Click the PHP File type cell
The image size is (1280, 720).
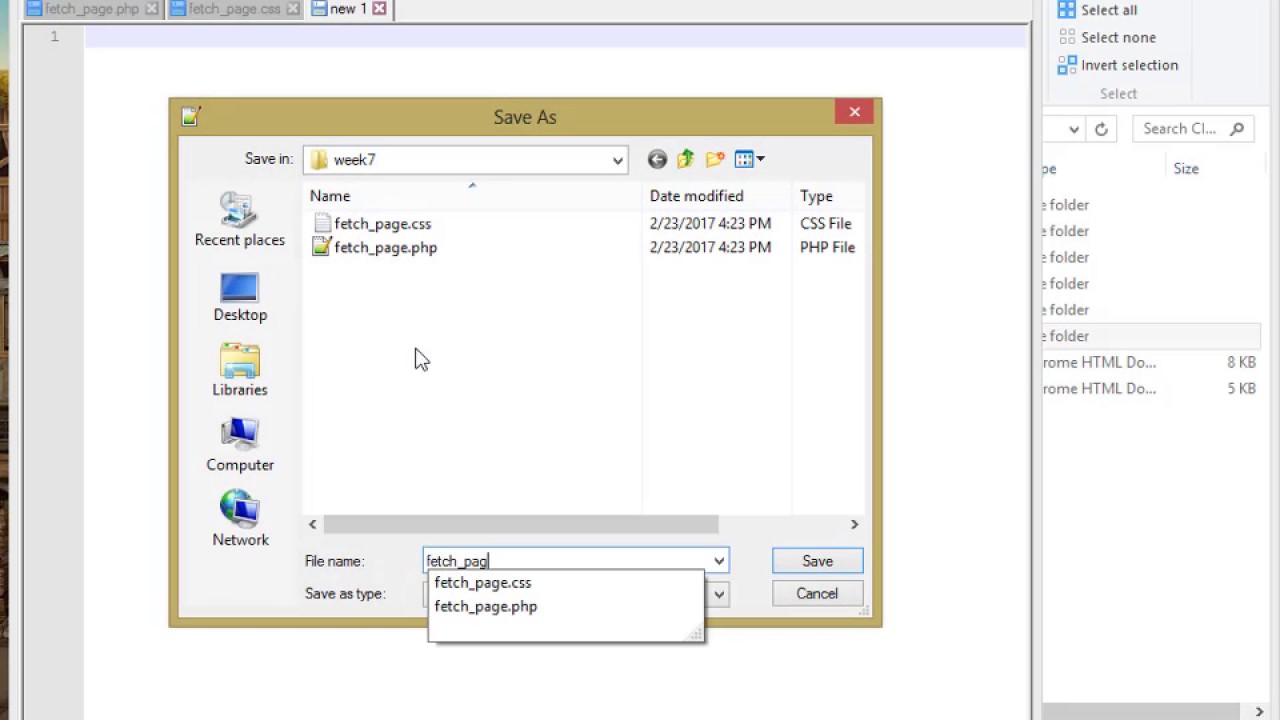pos(827,248)
